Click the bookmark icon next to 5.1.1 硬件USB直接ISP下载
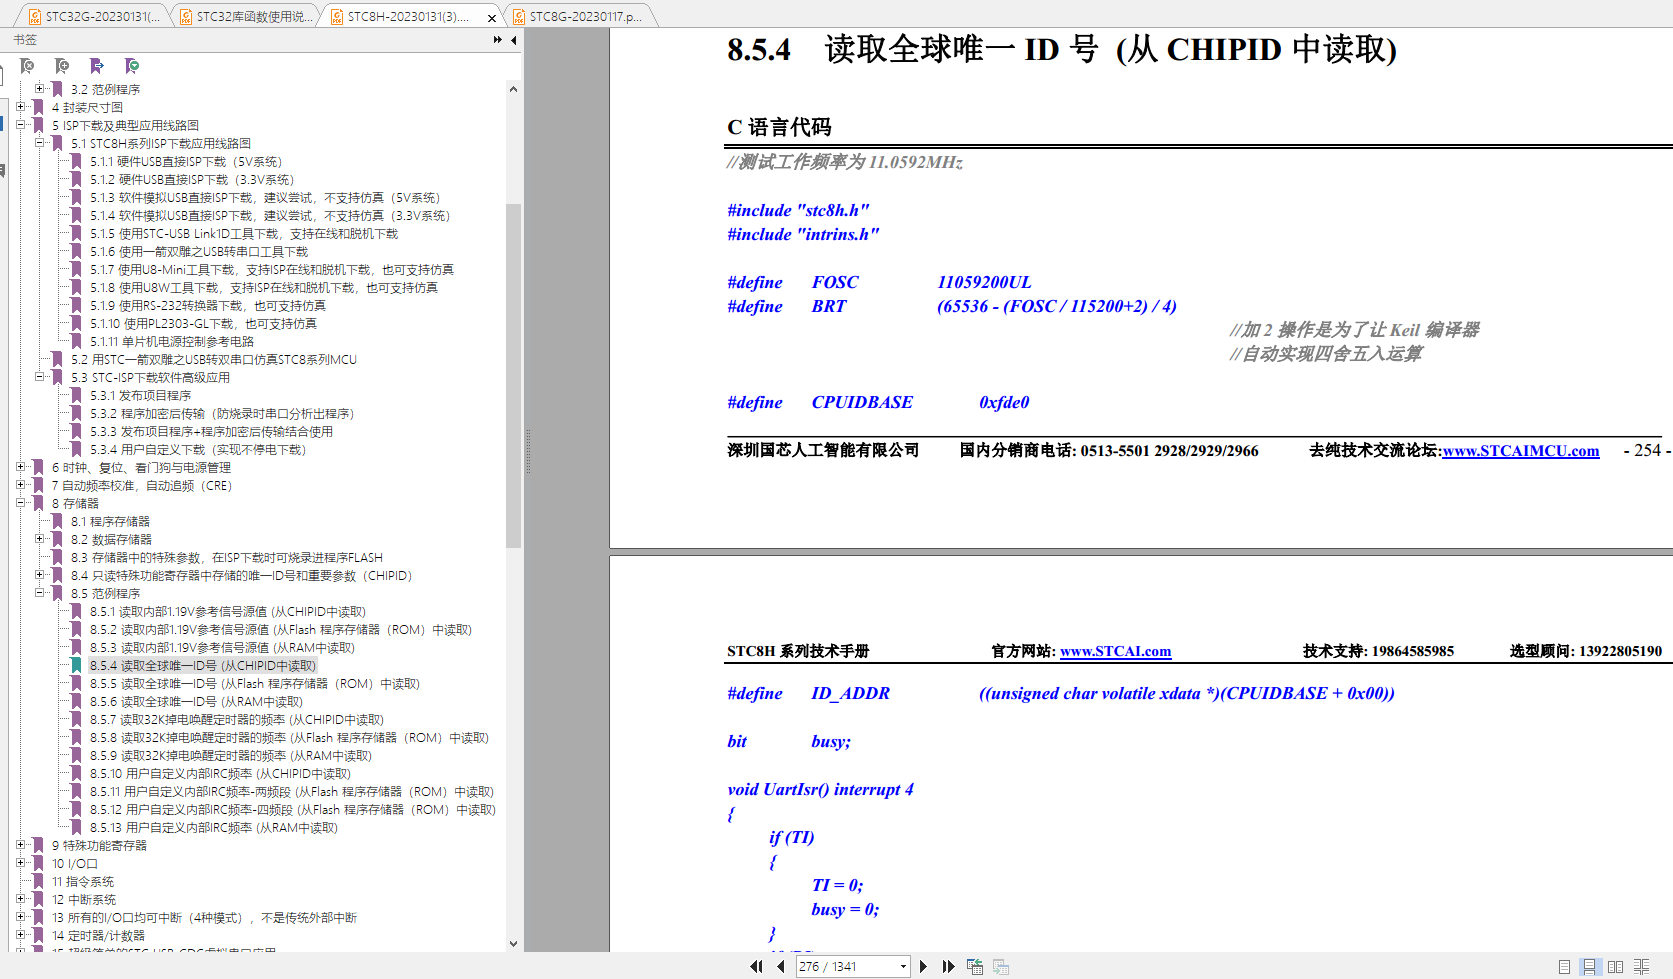This screenshot has height=979, width=1673. 76,161
